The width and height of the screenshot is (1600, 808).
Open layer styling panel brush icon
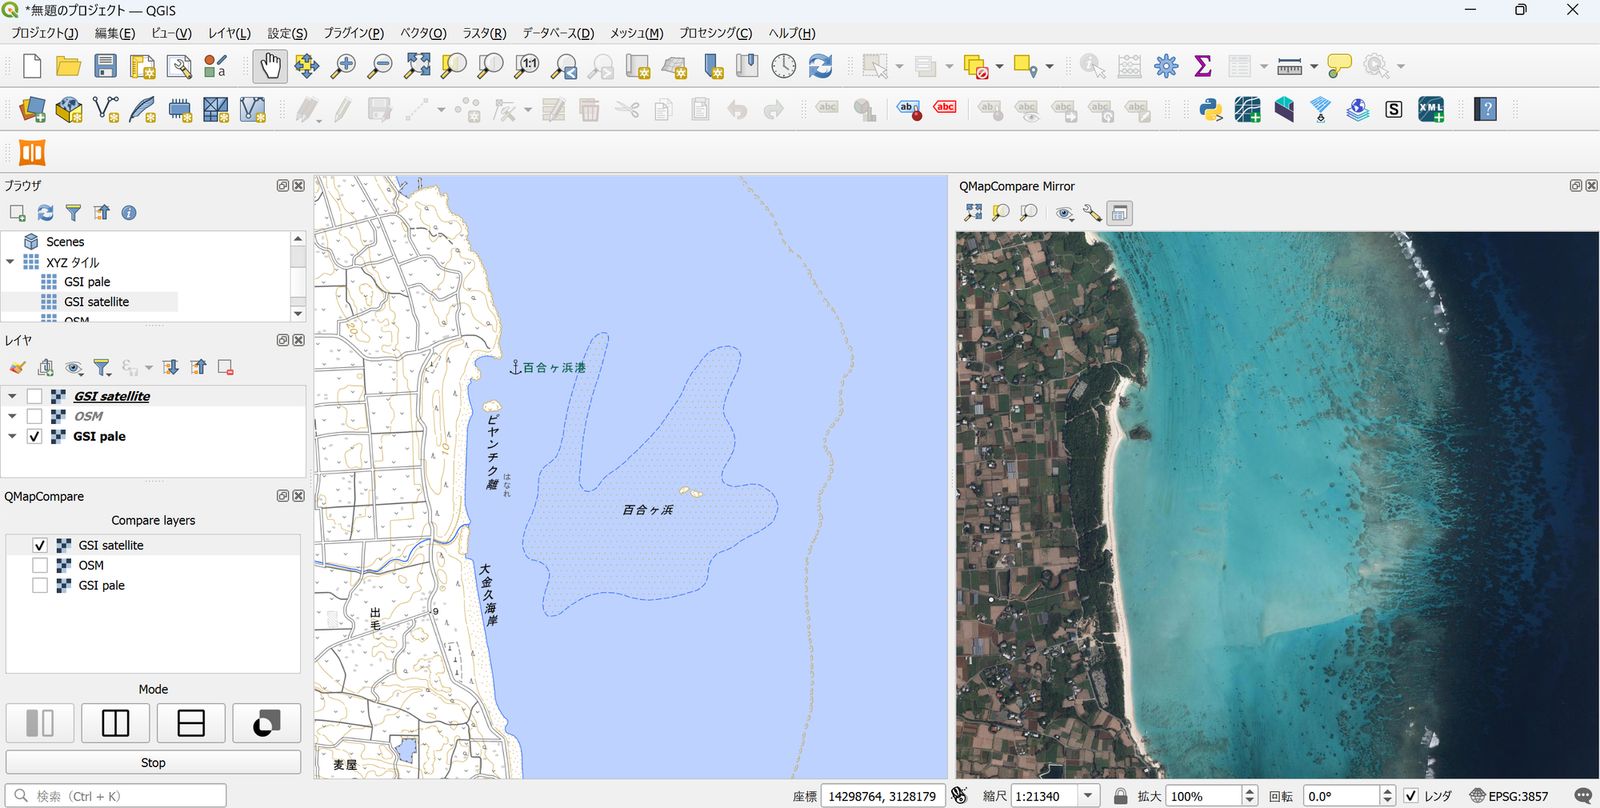click(x=17, y=368)
